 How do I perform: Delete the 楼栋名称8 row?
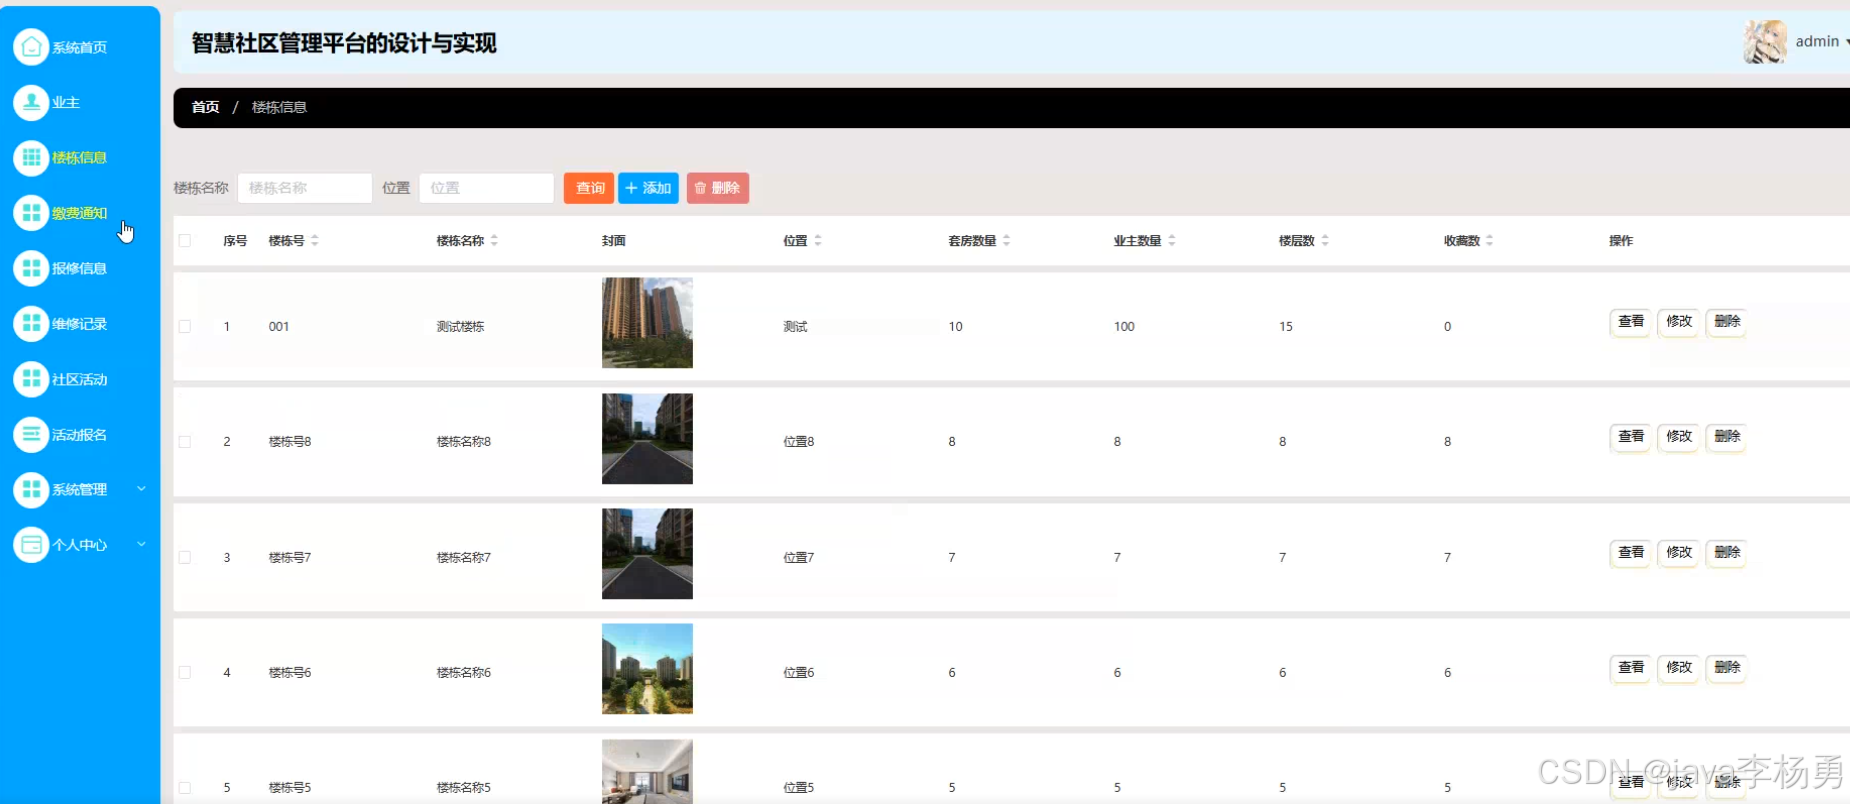coord(1727,437)
